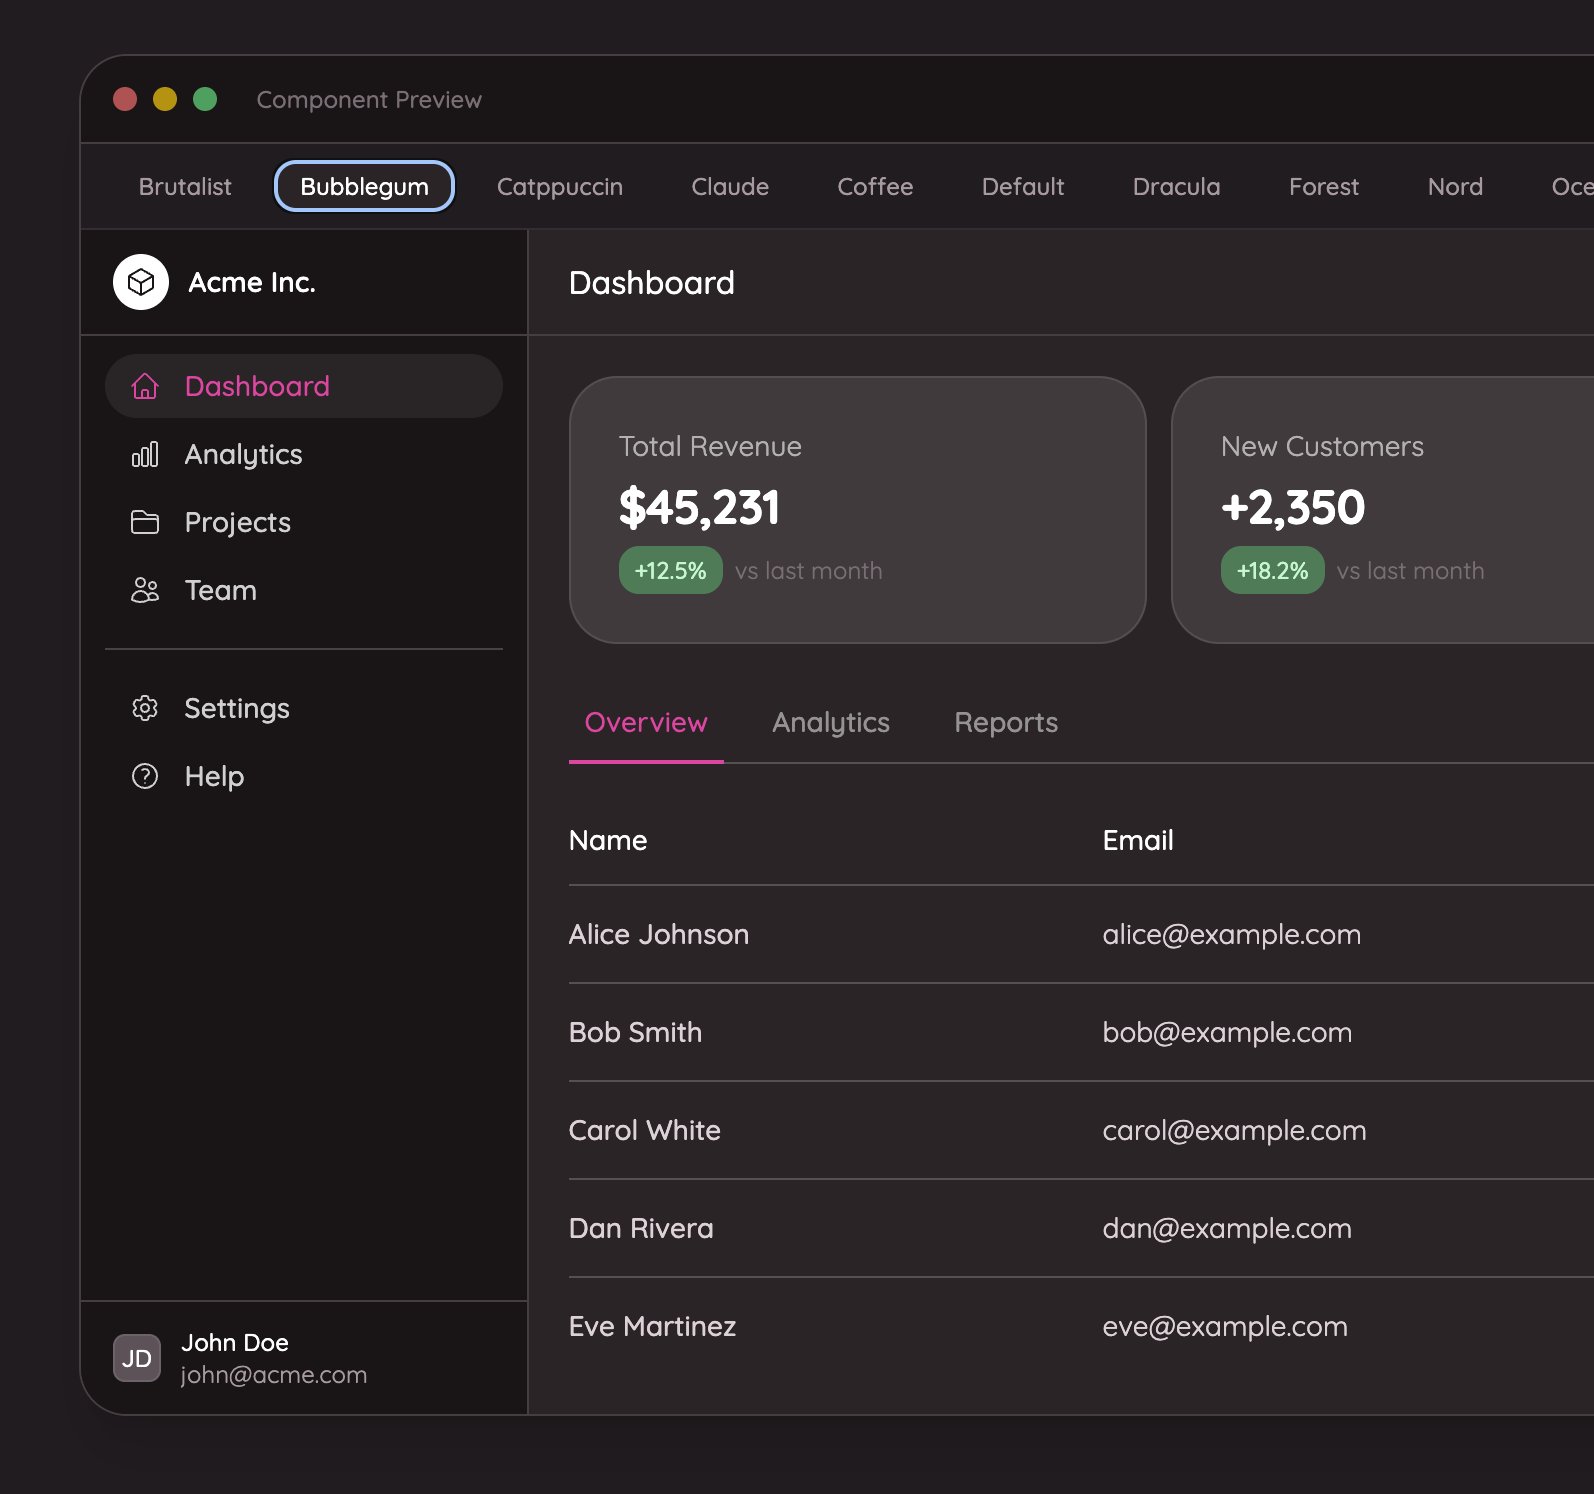Click the Dashboard home icon in sidebar

145,386
